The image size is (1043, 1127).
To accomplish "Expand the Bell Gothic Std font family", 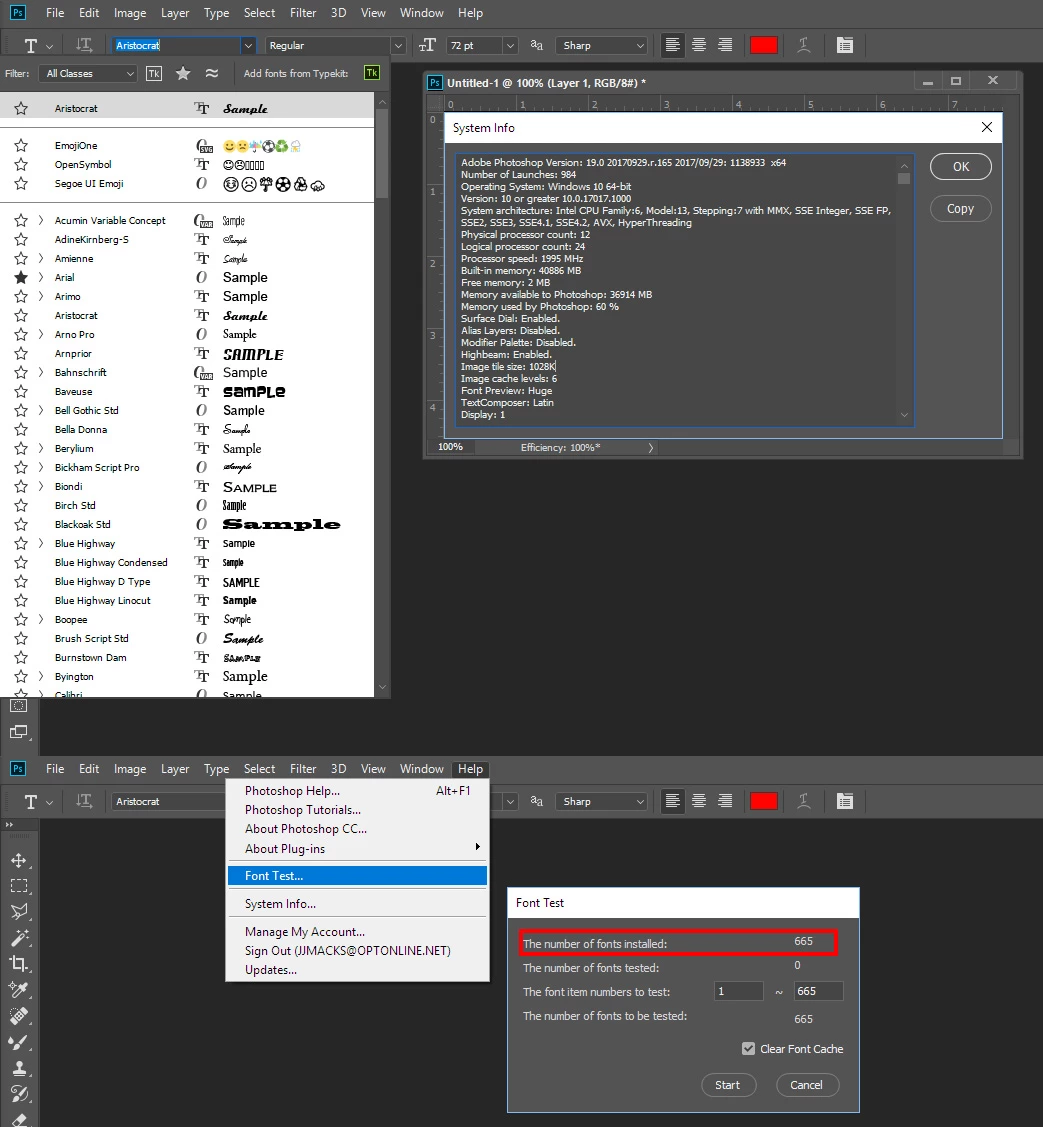I will point(41,410).
